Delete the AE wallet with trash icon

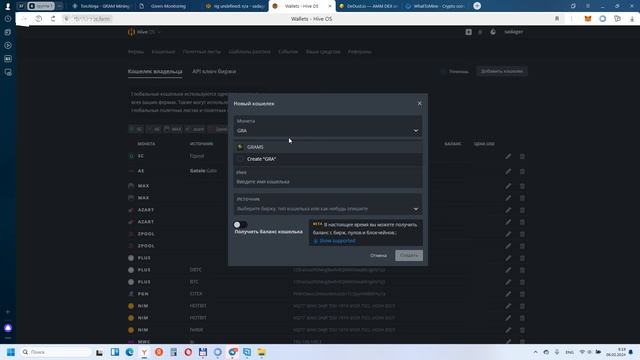pyautogui.click(x=522, y=171)
